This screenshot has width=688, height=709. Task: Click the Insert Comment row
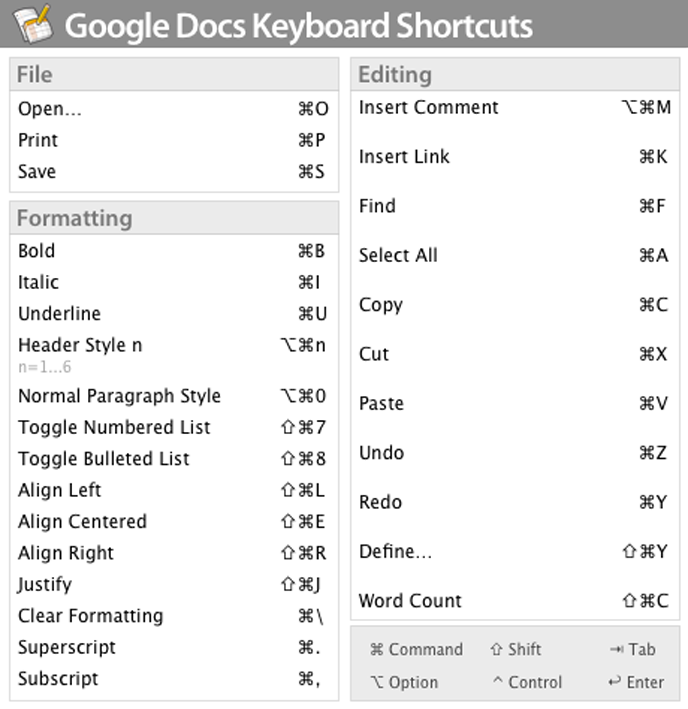428,108
